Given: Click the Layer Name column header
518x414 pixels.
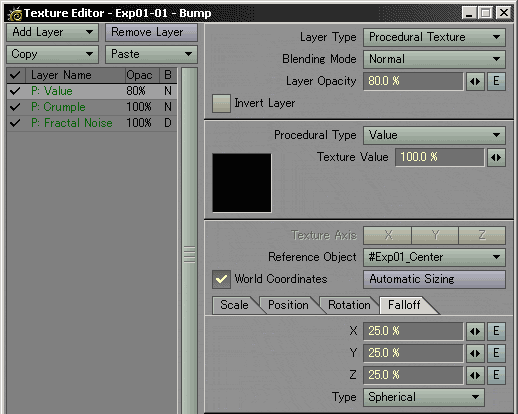Looking at the screenshot, I should 75,75.
